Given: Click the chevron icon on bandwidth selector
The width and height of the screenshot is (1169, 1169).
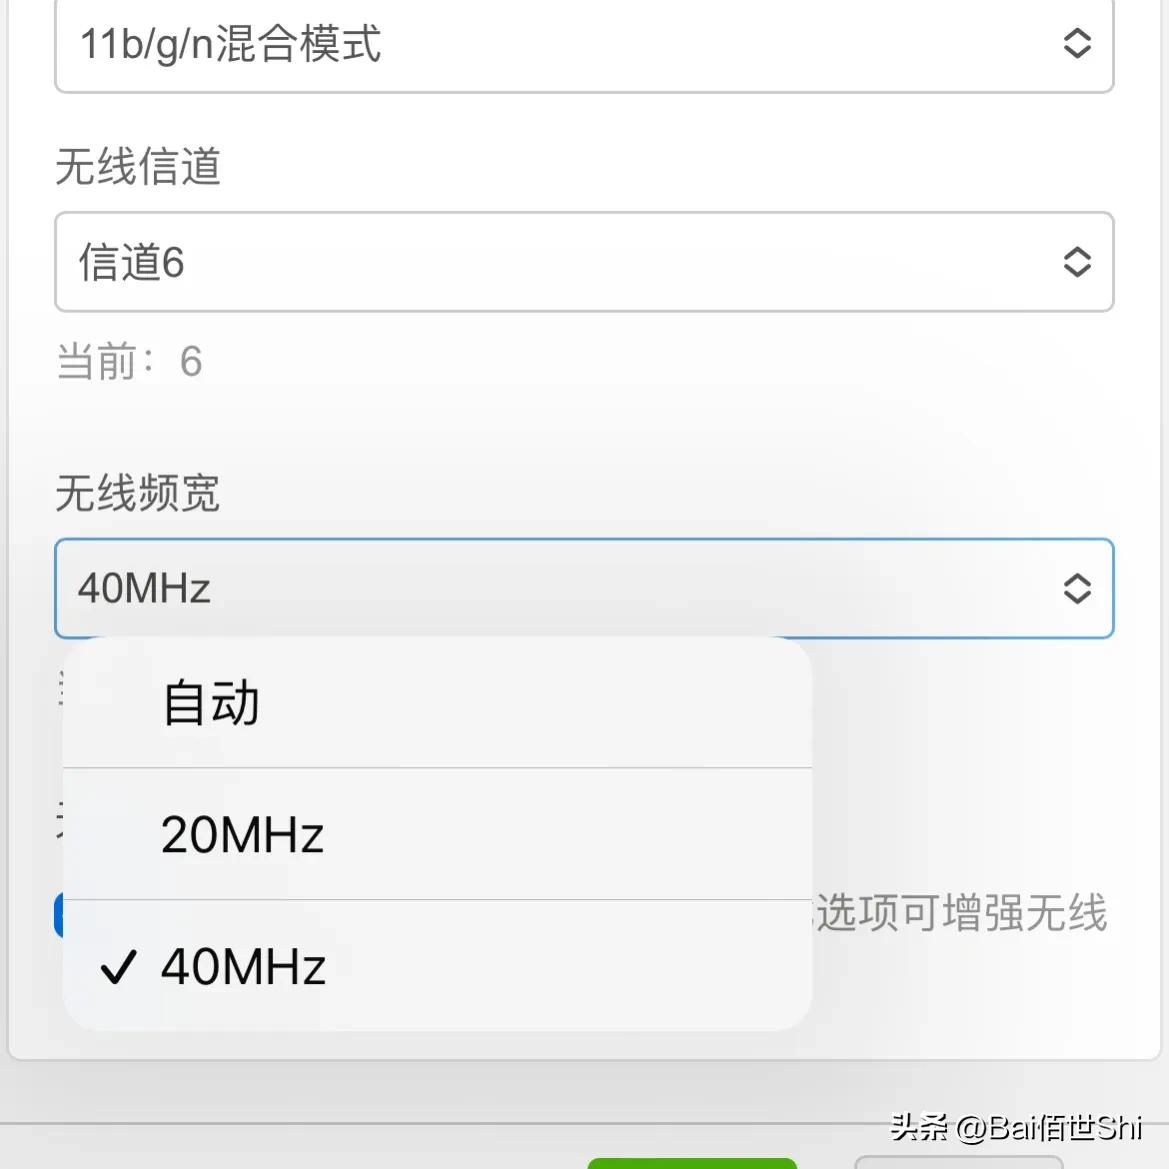Looking at the screenshot, I should click(1077, 590).
